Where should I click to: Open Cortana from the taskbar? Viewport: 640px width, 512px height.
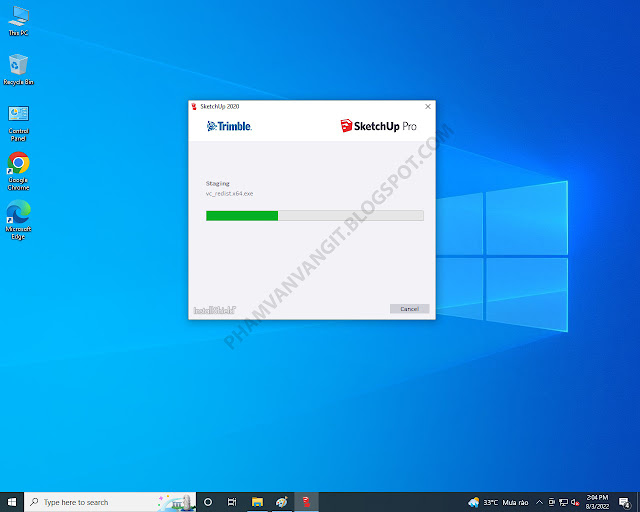pyautogui.click(x=208, y=502)
